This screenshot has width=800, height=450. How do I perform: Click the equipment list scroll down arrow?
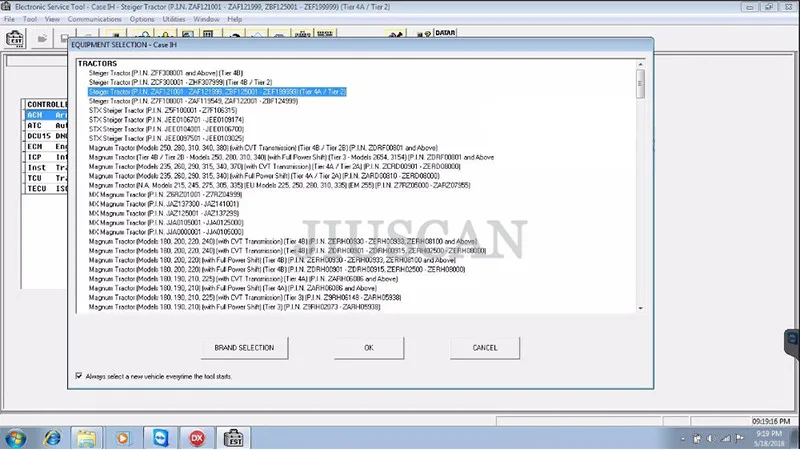pos(640,308)
